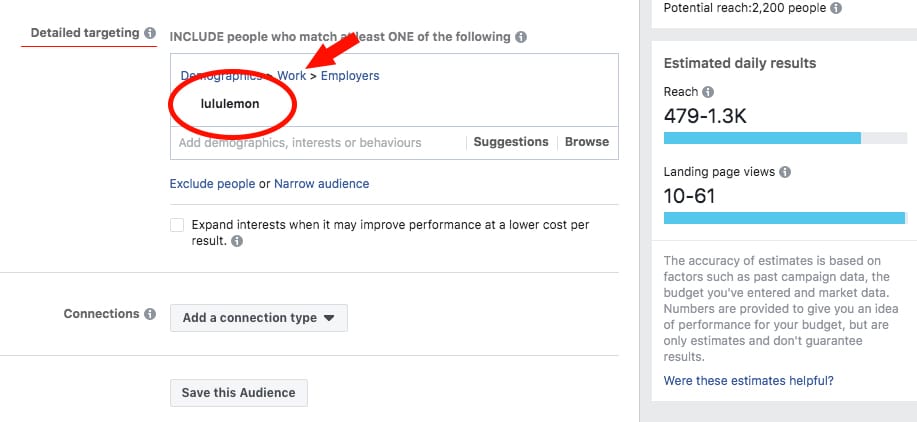The height and width of the screenshot is (422, 917).
Task: Click info icon next to Potential reach
Action: tap(836, 7)
